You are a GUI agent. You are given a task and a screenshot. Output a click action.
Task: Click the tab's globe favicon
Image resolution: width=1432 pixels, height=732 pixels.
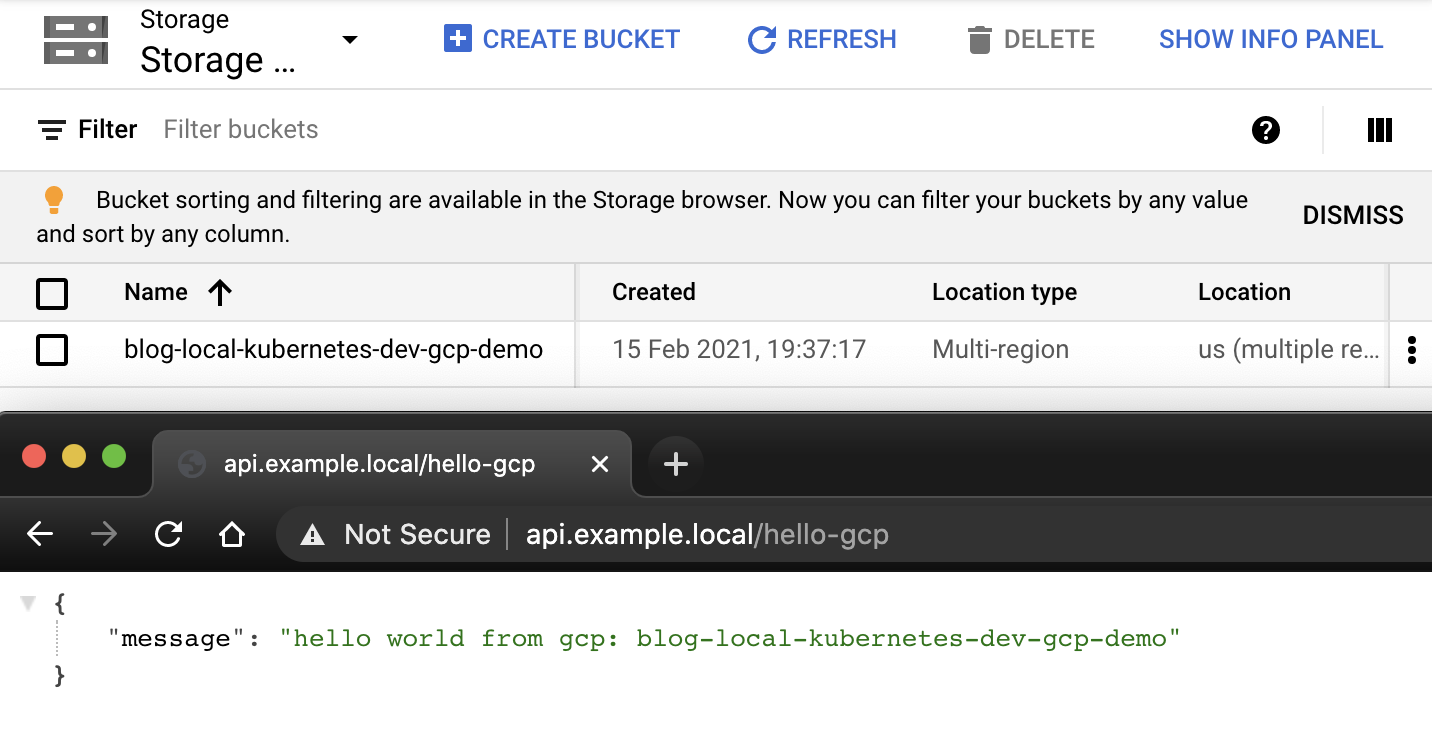tap(190, 465)
